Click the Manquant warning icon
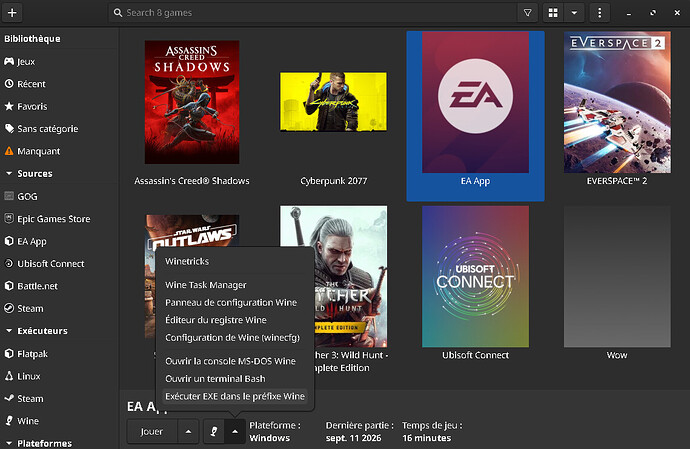The height and width of the screenshot is (449, 690). pos(9,151)
